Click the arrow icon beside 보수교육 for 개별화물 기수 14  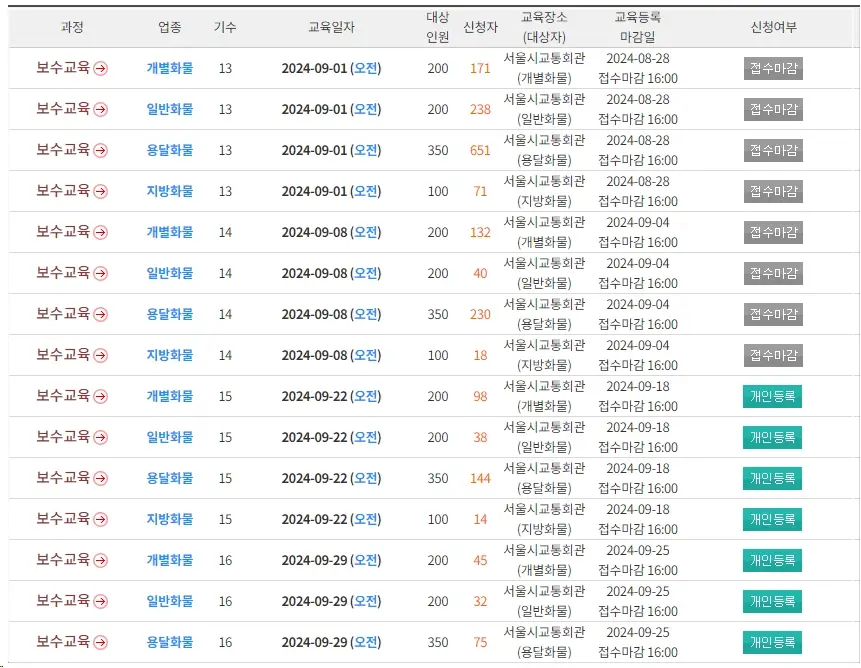coord(101,232)
